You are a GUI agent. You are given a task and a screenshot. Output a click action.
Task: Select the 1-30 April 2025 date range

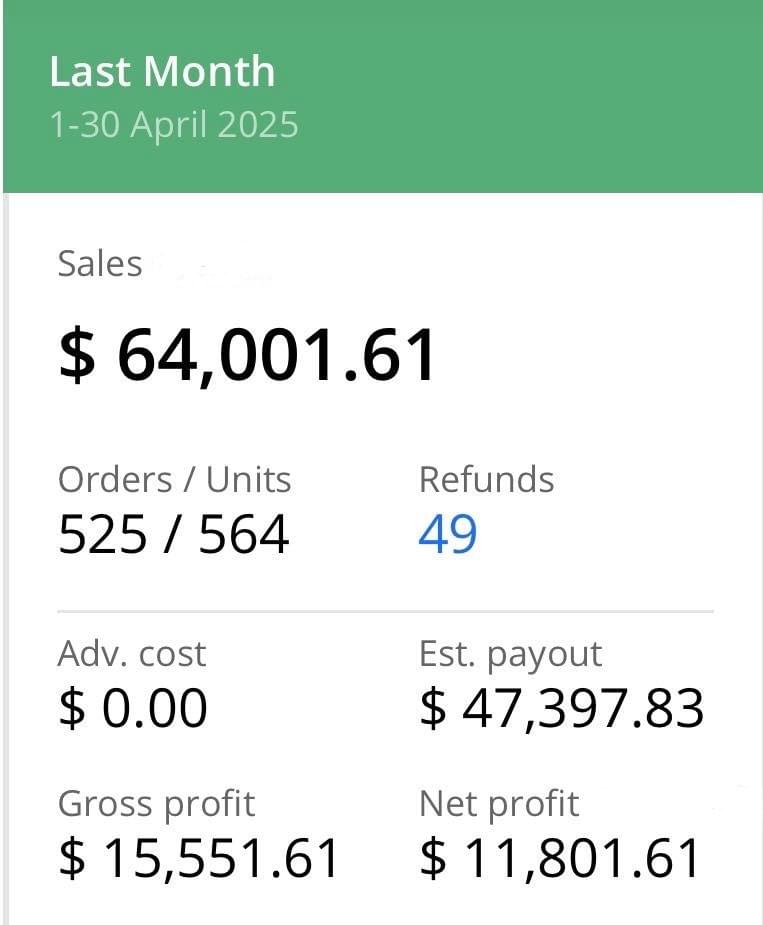click(x=174, y=125)
